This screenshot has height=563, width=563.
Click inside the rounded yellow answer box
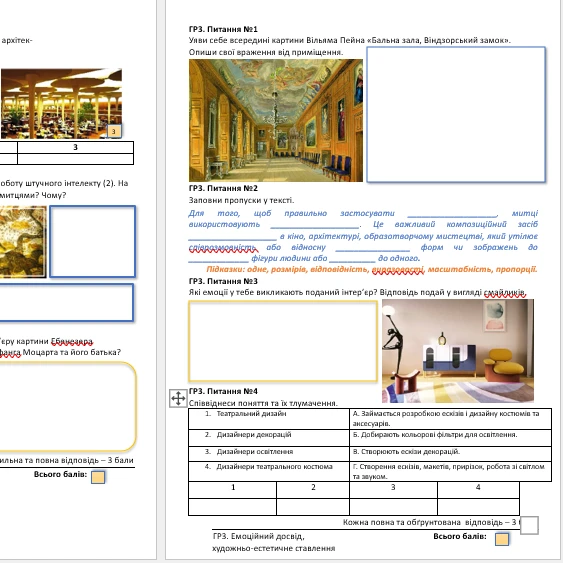tap(68, 406)
